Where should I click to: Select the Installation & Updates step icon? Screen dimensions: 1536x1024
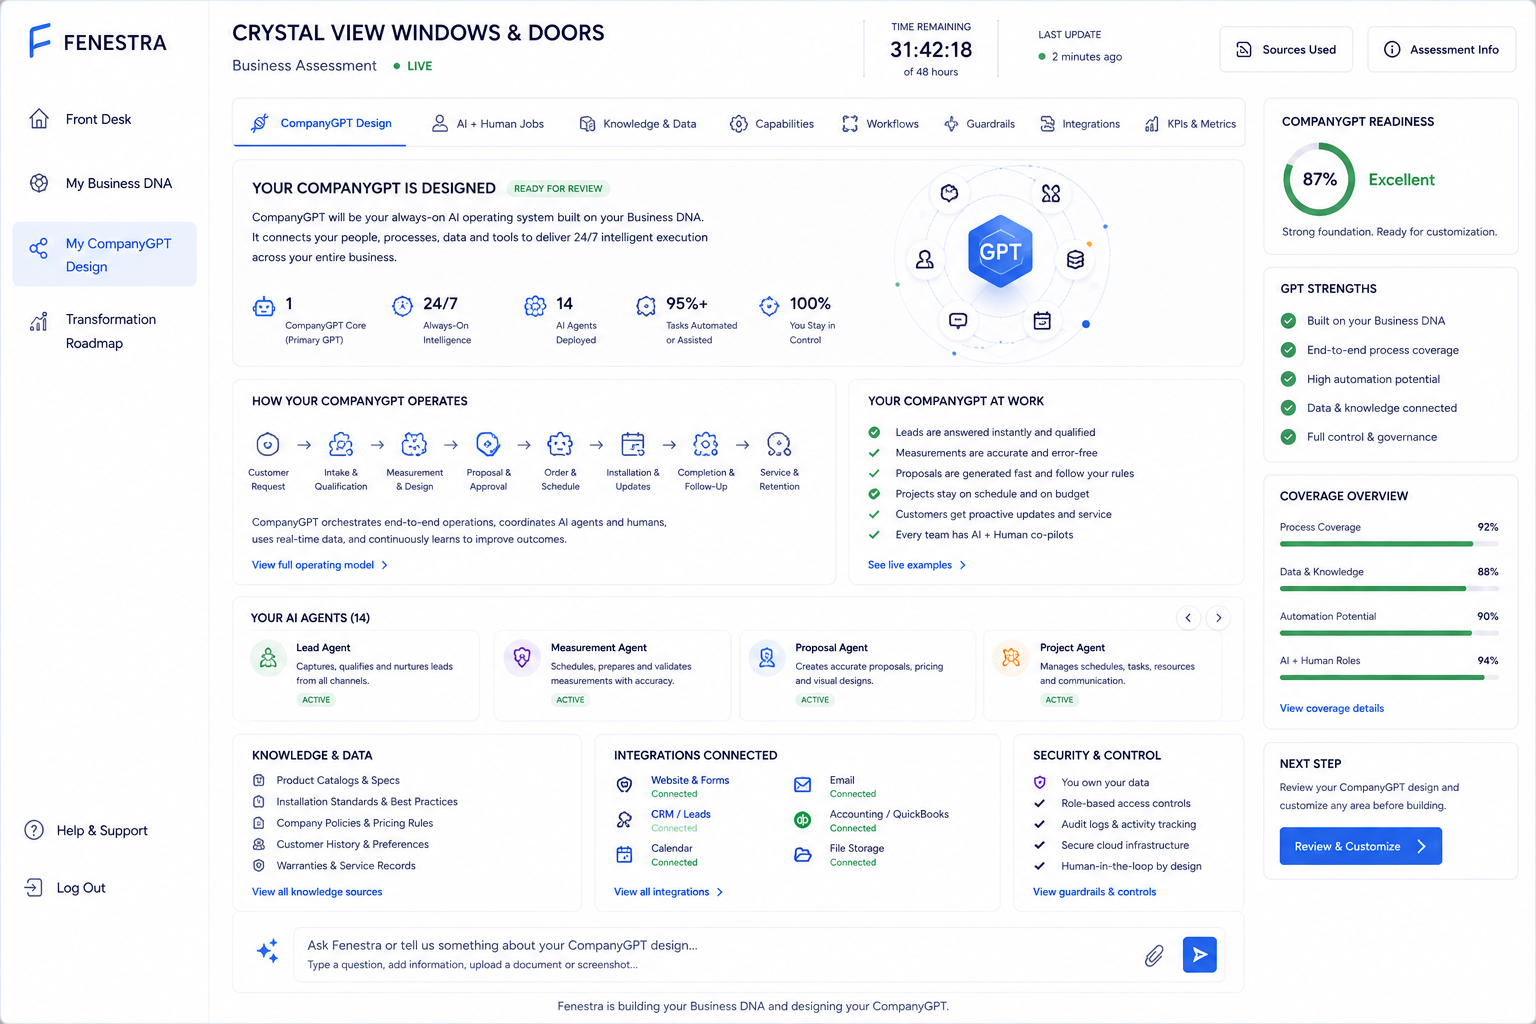pyautogui.click(x=633, y=444)
